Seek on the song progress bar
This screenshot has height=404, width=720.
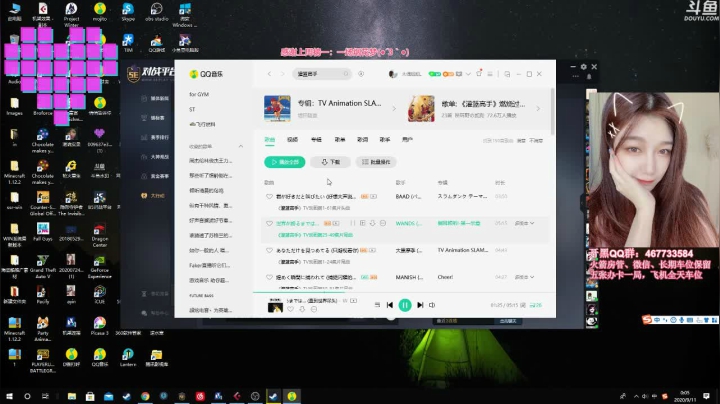pos(404,292)
